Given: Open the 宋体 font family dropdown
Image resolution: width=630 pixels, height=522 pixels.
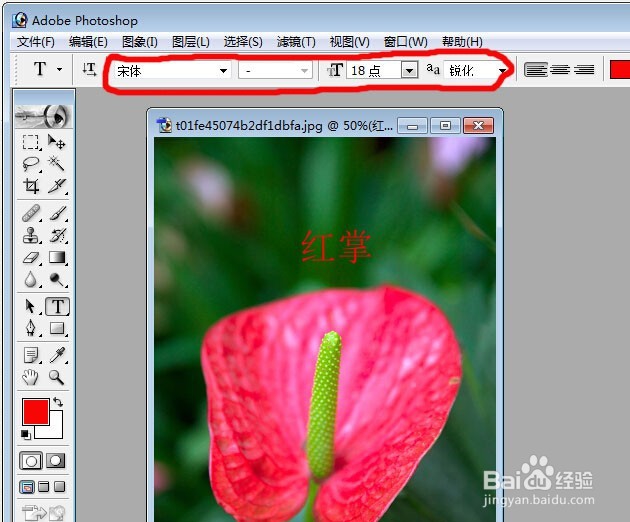Looking at the screenshot, I should 223,71.
